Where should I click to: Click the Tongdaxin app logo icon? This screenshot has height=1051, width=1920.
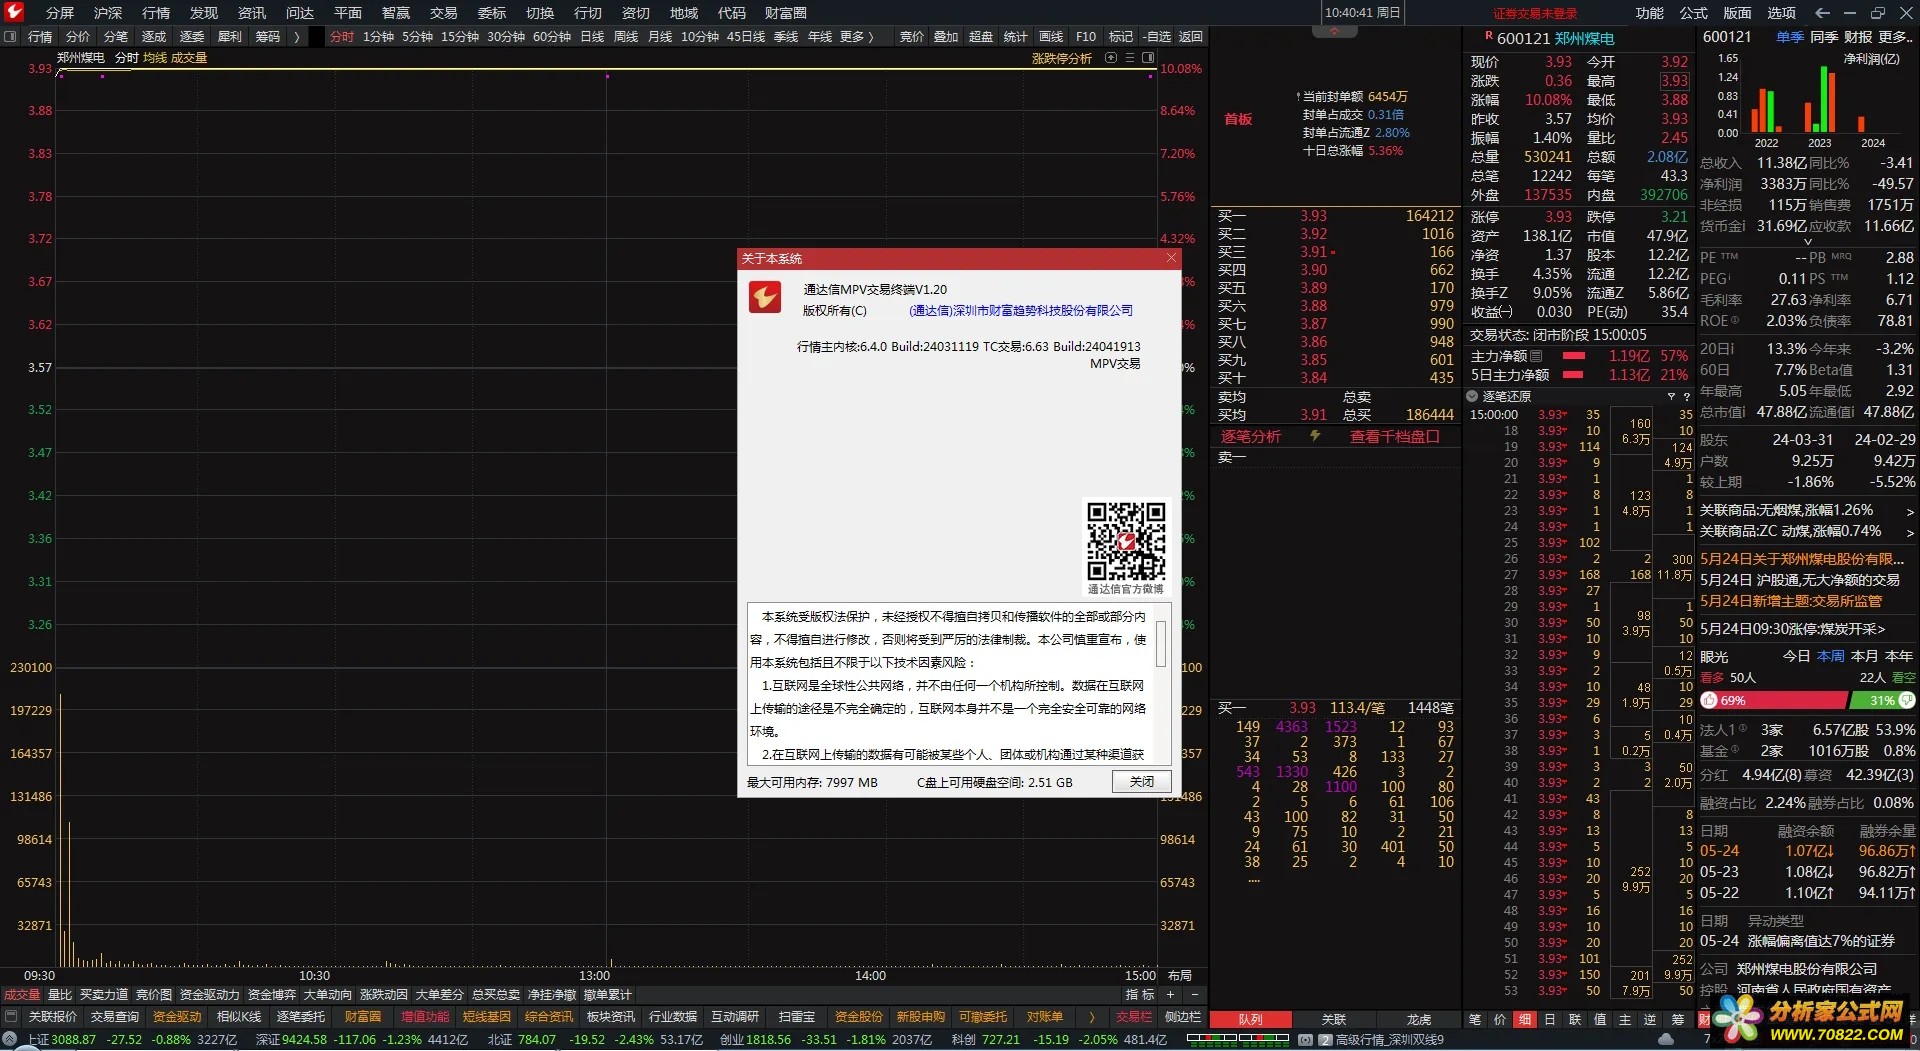[14, 12]
